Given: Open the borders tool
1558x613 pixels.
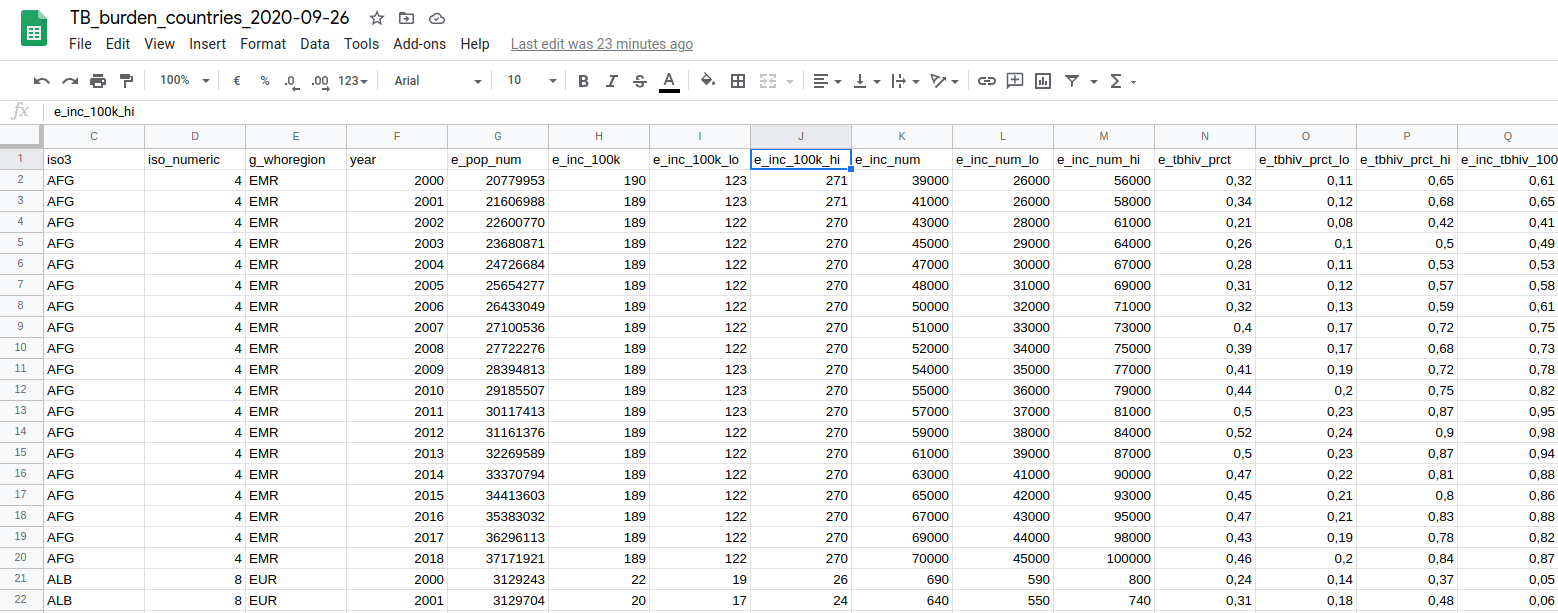Looking at the screenshot, I should click(x=738, y=81).
